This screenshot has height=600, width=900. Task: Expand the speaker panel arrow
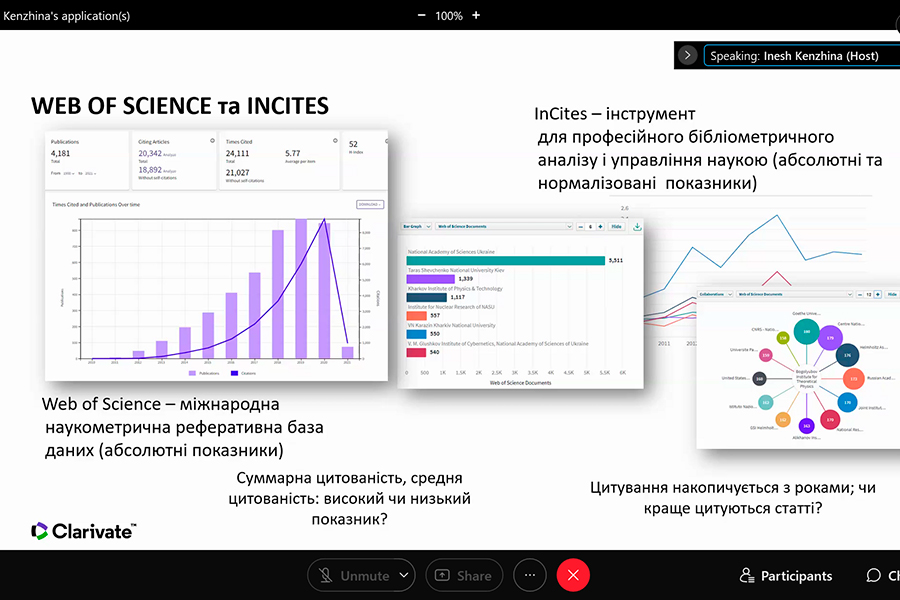click(x=687, y=56)
